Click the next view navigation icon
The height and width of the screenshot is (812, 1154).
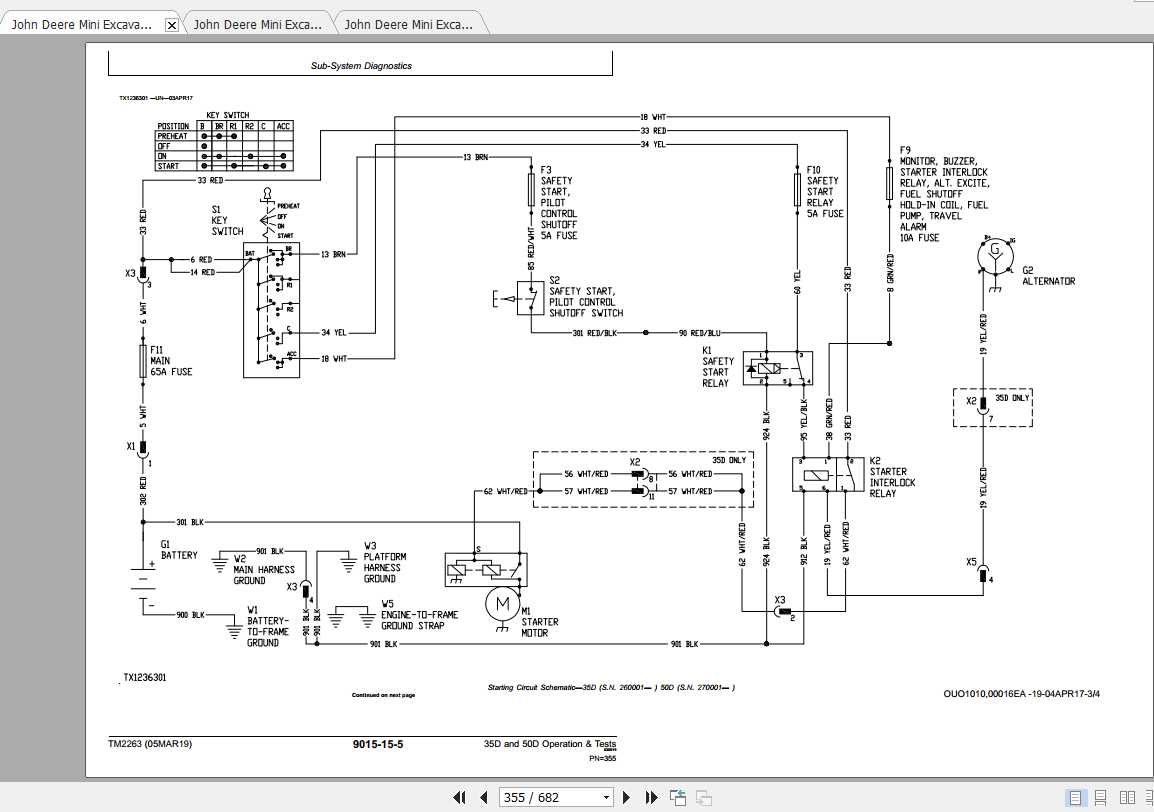click(x=704, y=797)
